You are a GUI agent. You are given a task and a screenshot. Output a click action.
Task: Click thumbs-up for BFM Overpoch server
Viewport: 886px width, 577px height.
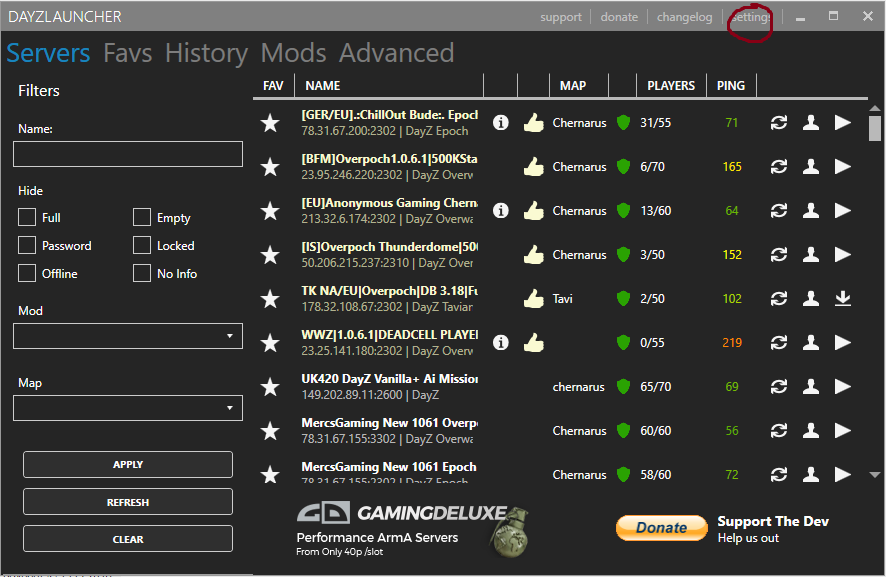pyautogui.click(x=533, y=167)
